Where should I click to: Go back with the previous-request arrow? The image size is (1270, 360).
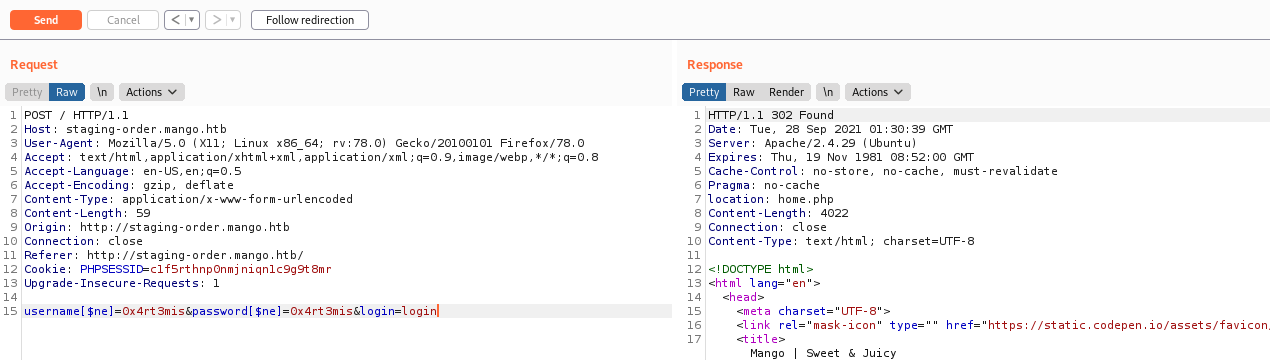pyautogui.click(x=174, y=20)
